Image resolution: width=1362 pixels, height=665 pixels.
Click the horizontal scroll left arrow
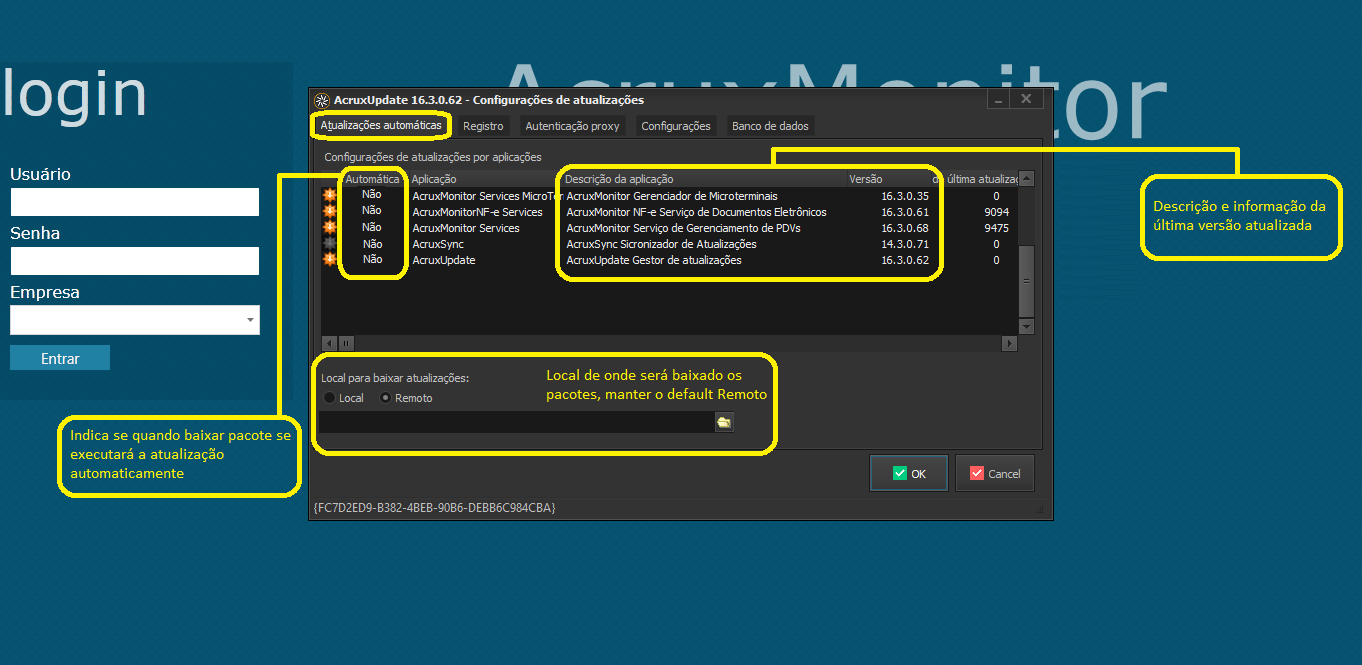coord(330,343)
